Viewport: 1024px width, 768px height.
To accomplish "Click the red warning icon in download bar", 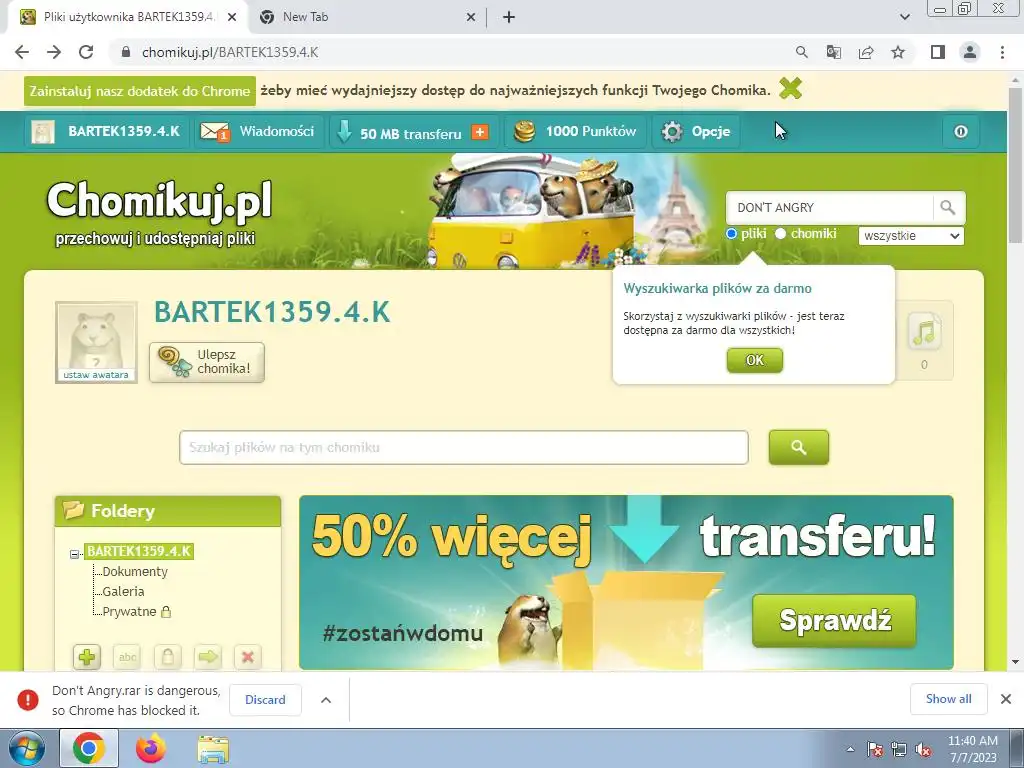I will [27, 699].
